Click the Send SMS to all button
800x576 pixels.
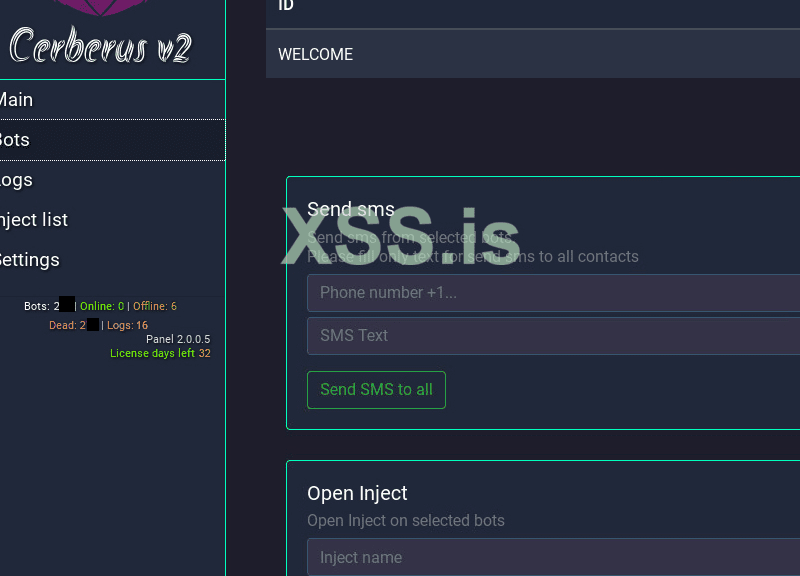click(376, 390)
